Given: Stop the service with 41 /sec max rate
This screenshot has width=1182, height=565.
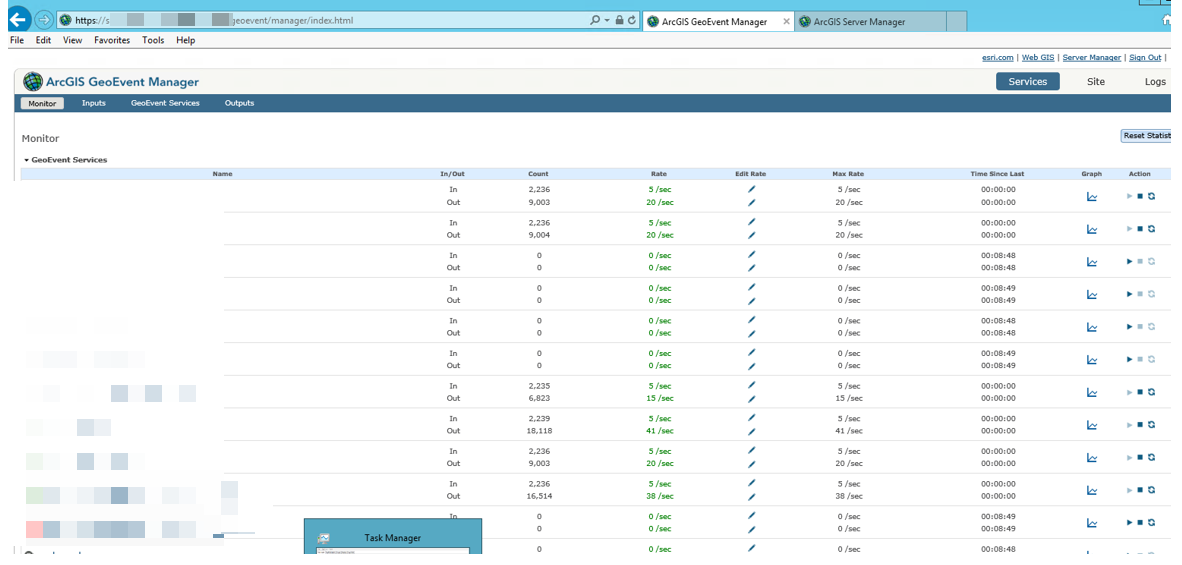Looking at the screenshot, I should [1141, 425].
